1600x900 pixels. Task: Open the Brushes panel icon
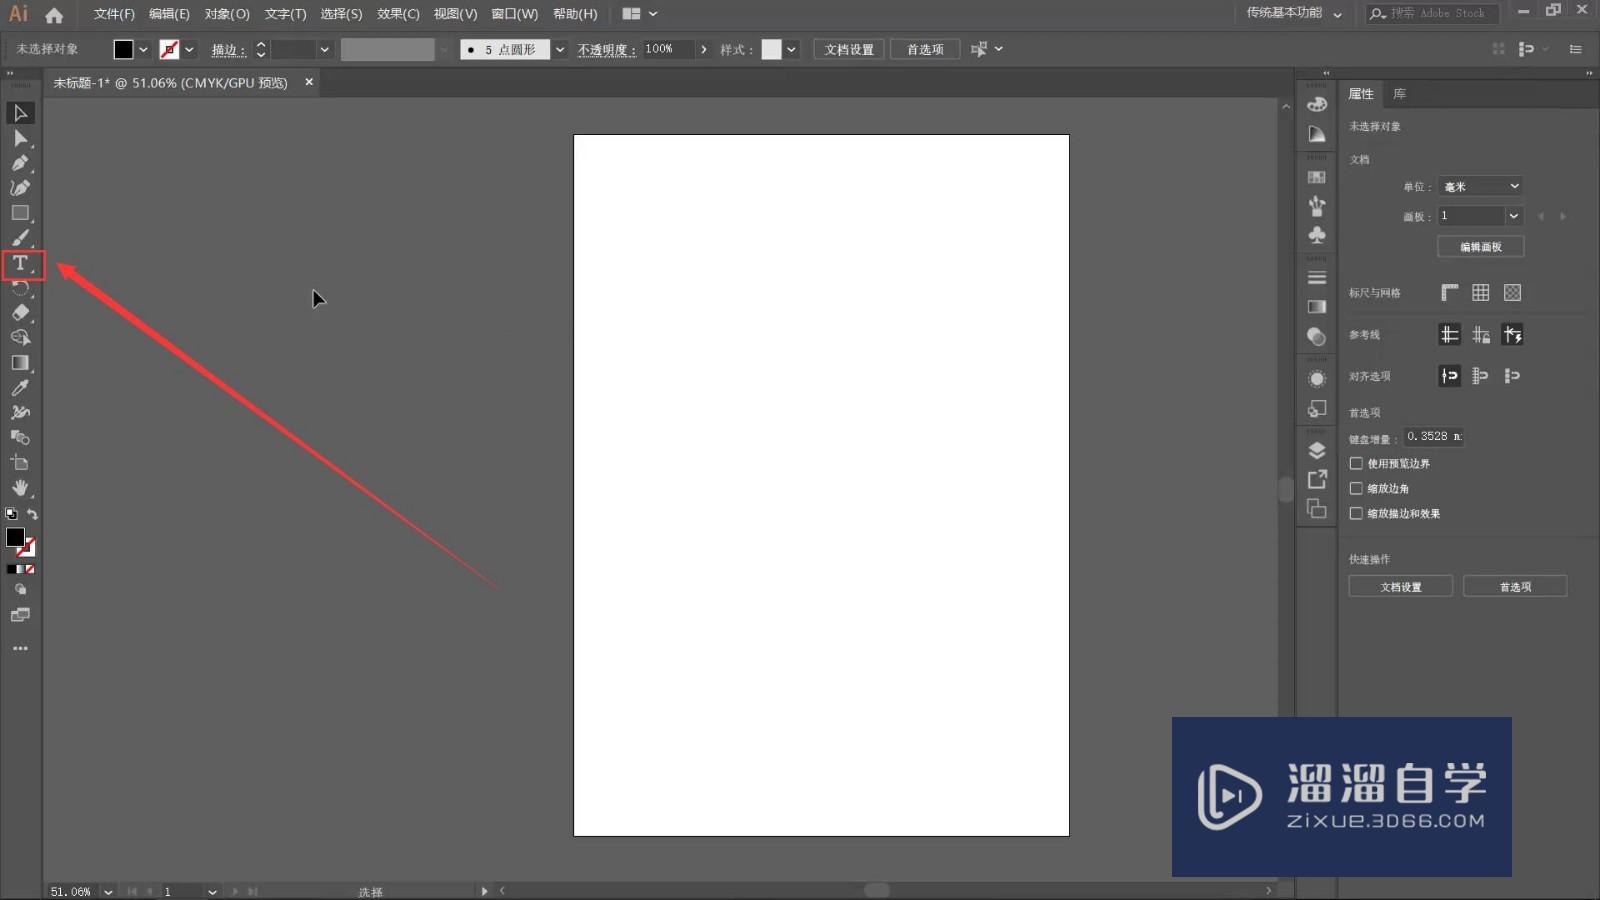[x=1317, y=206]
